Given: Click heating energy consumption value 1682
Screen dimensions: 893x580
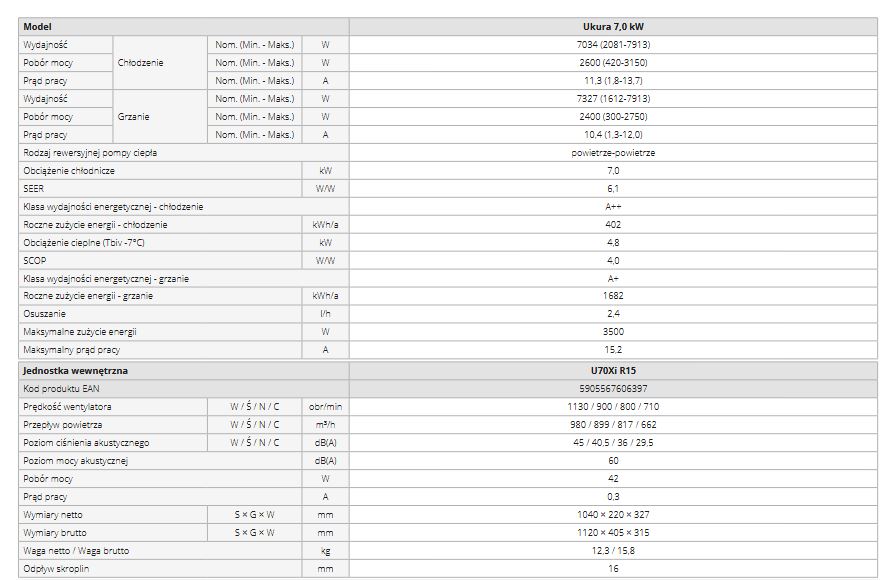Looking at the screenshot, I should (613, 296).
